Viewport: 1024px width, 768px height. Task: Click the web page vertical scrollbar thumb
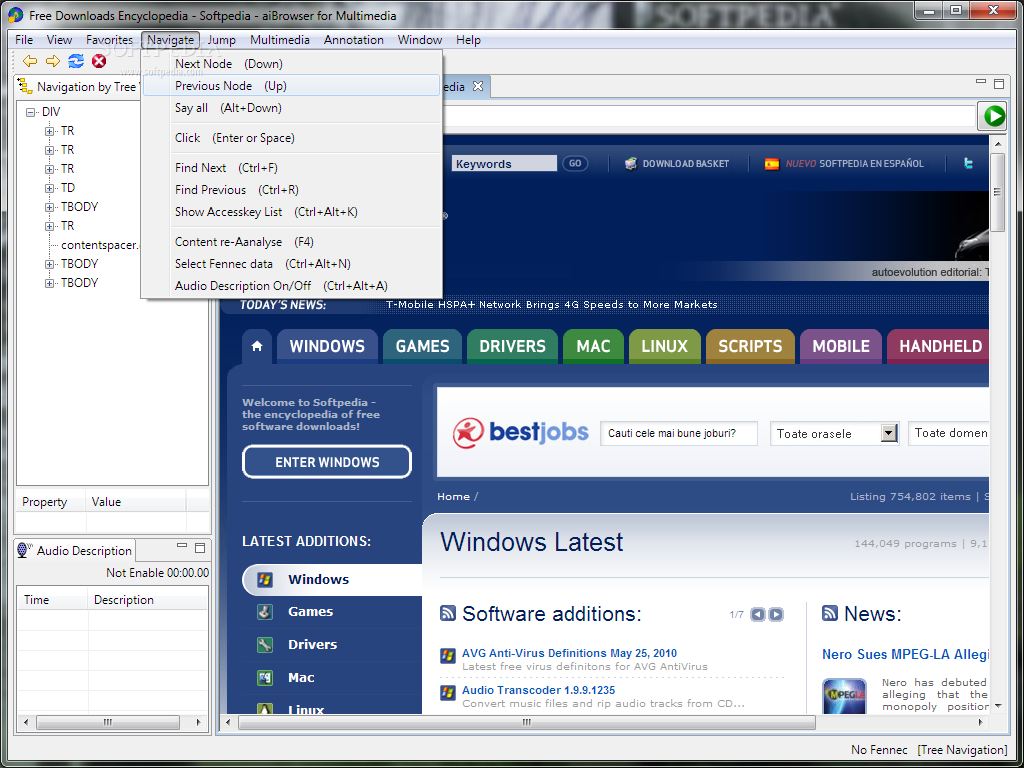tap(997, 192)
